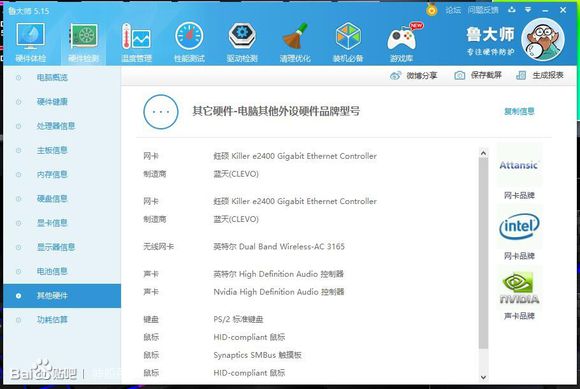Viewport: 580px width, 389px height.
Task: Click 网卡品牌 label under Intel logo
Action: click(x=519, y=256)
